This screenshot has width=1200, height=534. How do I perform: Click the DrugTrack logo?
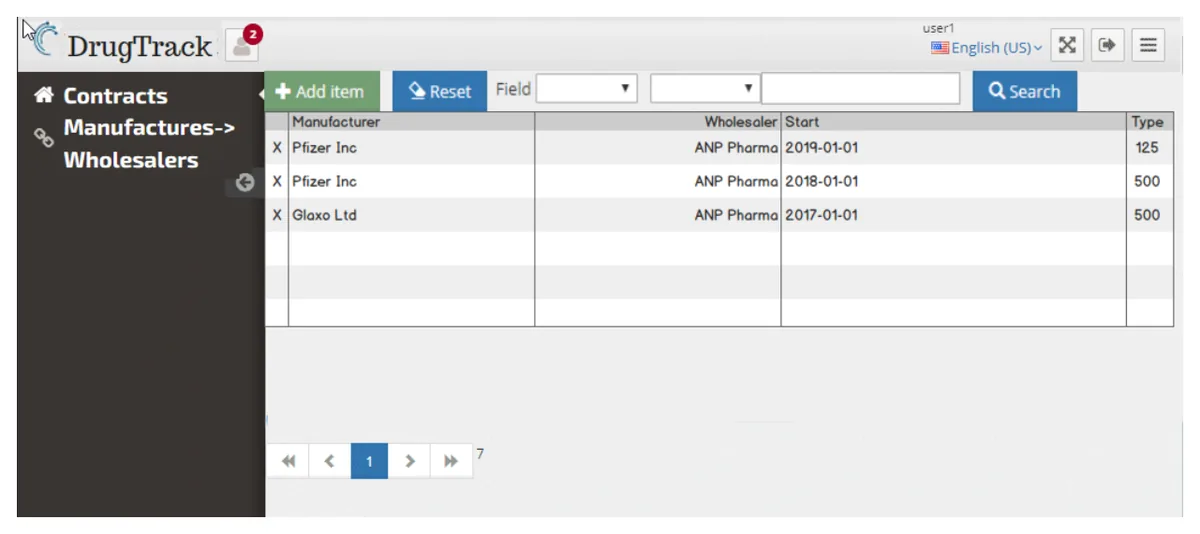pos(118,43)
